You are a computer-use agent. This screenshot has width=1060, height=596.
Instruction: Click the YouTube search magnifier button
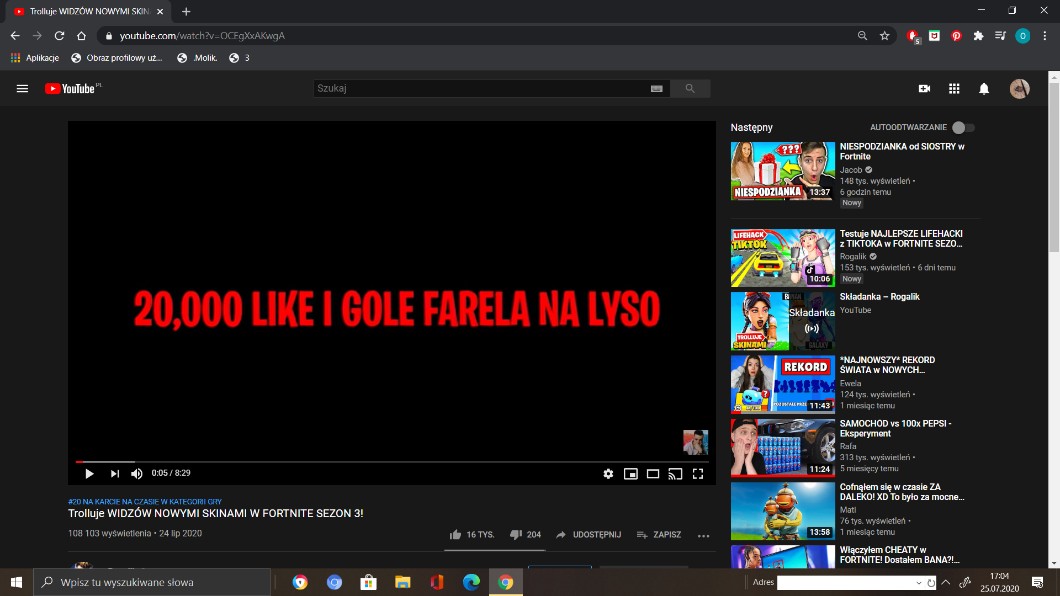click(689, 89)
